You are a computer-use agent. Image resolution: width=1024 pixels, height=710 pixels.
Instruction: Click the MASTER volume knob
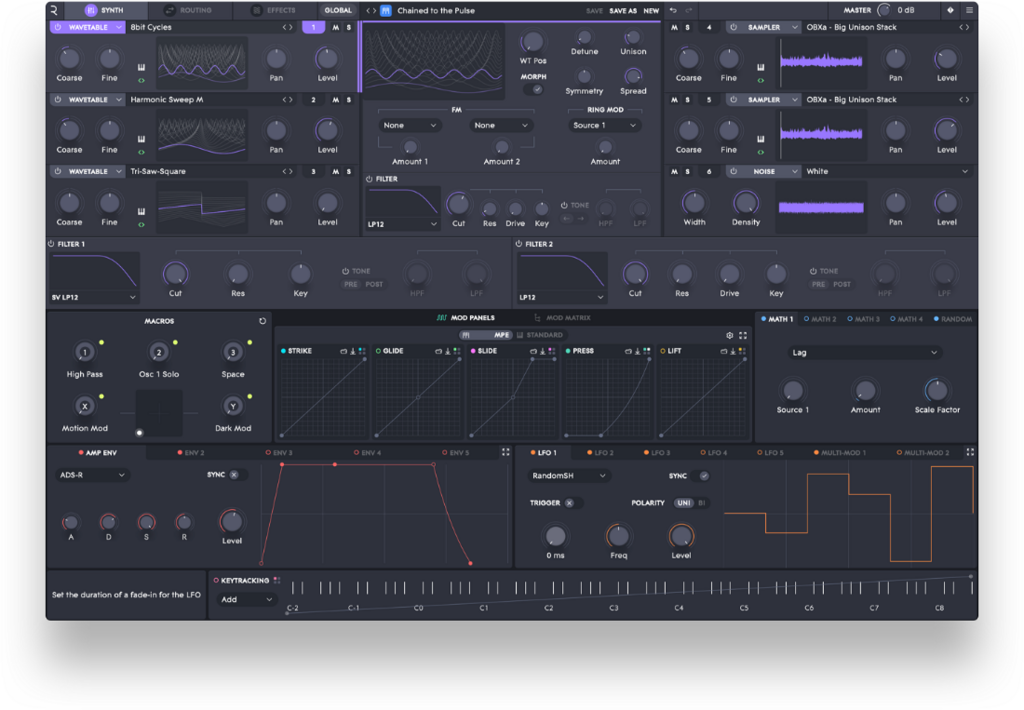point(884,10)
